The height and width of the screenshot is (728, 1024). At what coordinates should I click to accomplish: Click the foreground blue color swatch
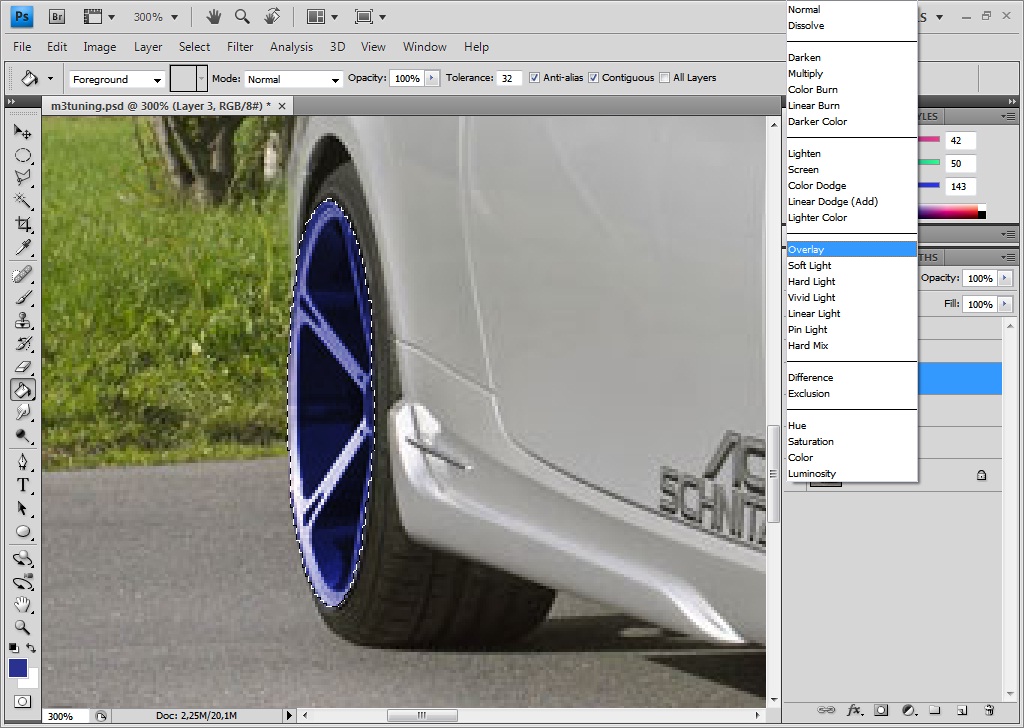pyautogui.click(x=18, y=667)
